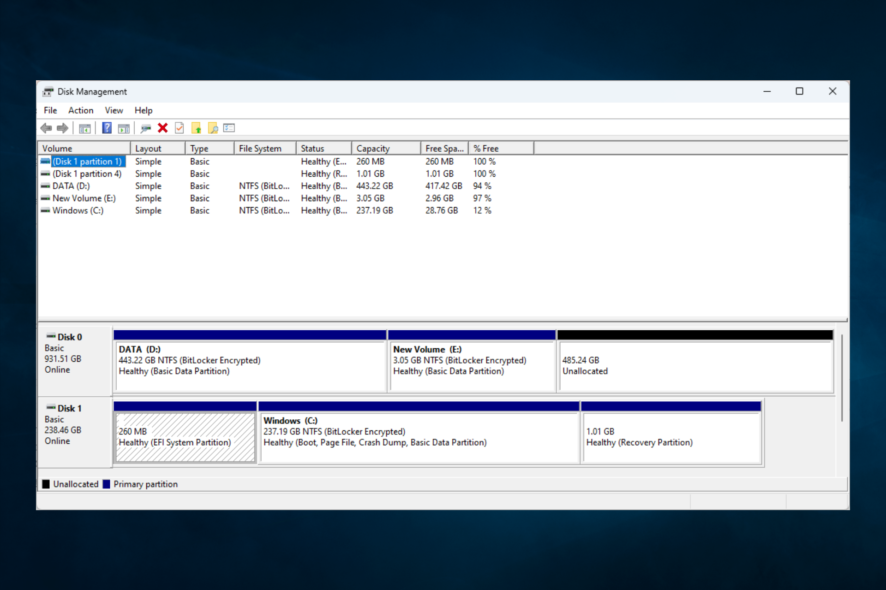Viewport: 886px width, 590px height.
Task: Click the Show/Hide Action Pane icon
Action: click(x=124, y=128)
